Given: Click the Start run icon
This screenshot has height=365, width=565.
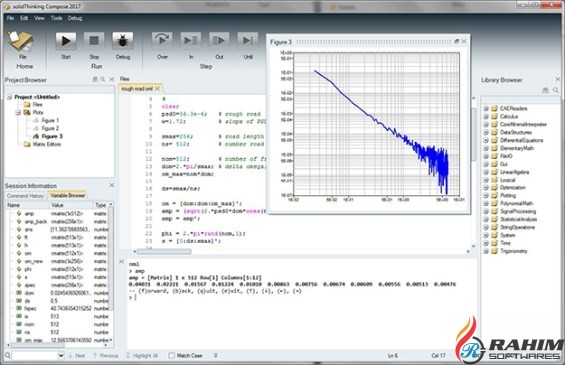Looking at the screenshot, I should 66,41.
